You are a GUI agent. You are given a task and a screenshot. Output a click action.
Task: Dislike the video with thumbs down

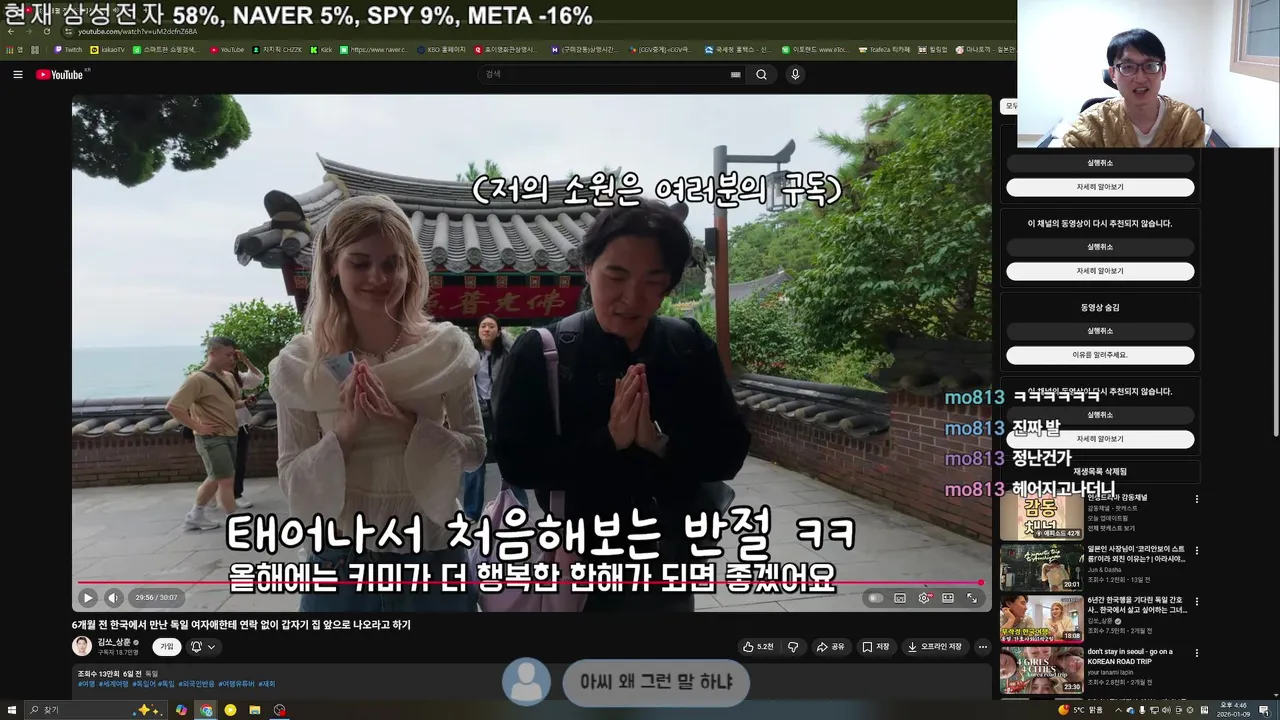(793, 647)
